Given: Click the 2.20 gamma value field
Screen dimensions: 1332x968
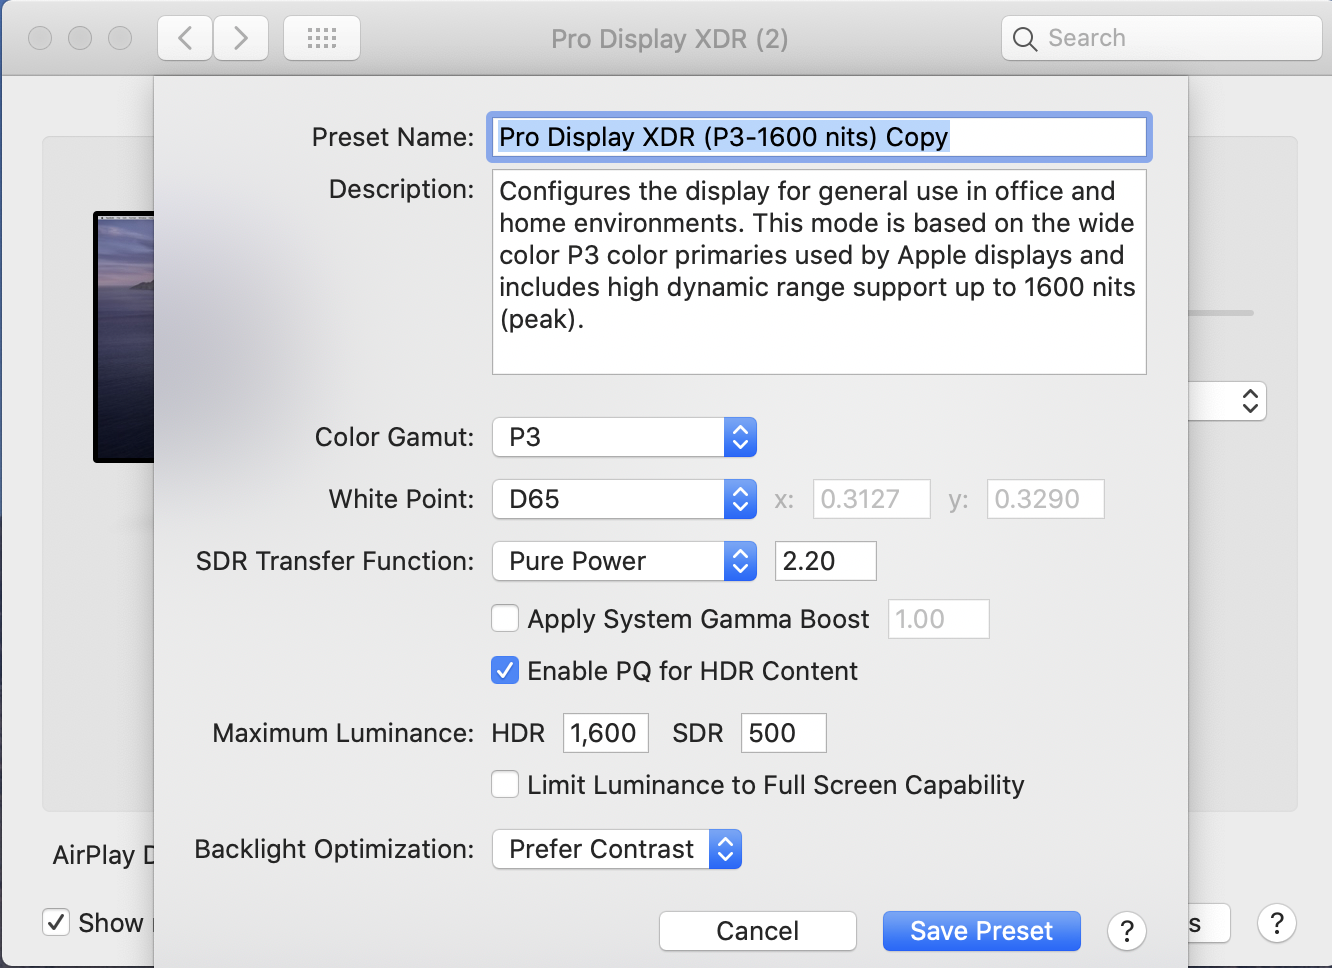Looking at the screenshot, I should (826, 561).
